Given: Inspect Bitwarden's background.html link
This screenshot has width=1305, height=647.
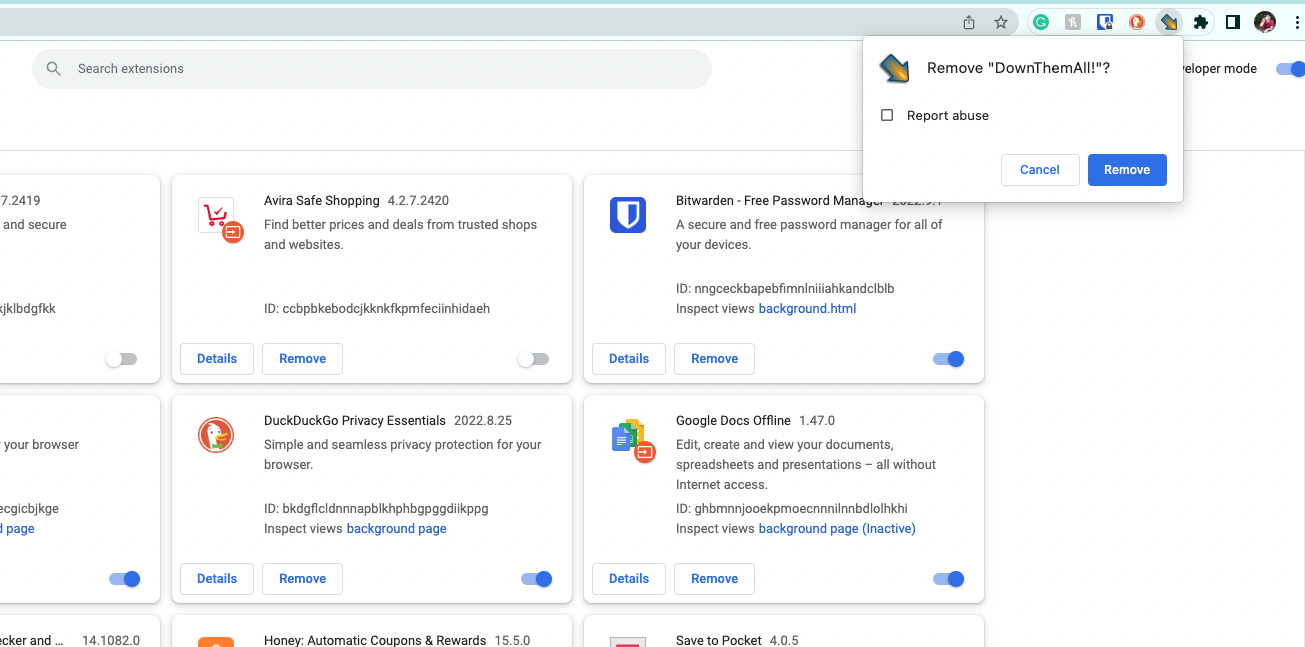Looking at the screenshot, I should pyautogui.click(x=807, y=309).
